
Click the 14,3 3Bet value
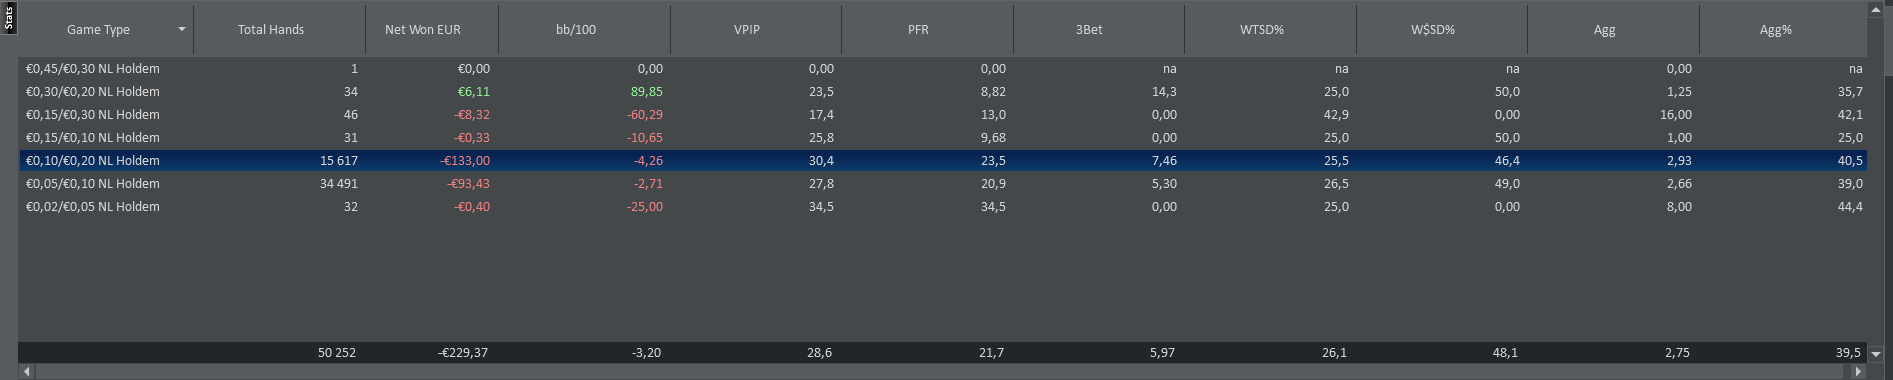(x=1164, y=92)
